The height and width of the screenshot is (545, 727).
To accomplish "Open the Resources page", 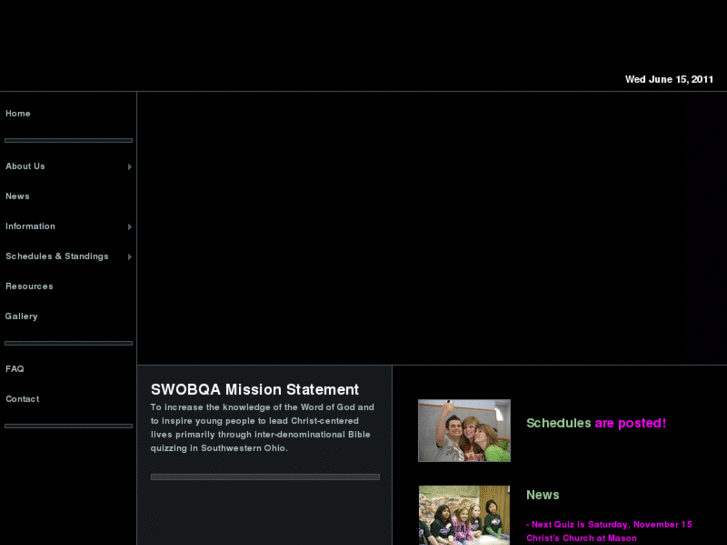I will tap(29, 286).
